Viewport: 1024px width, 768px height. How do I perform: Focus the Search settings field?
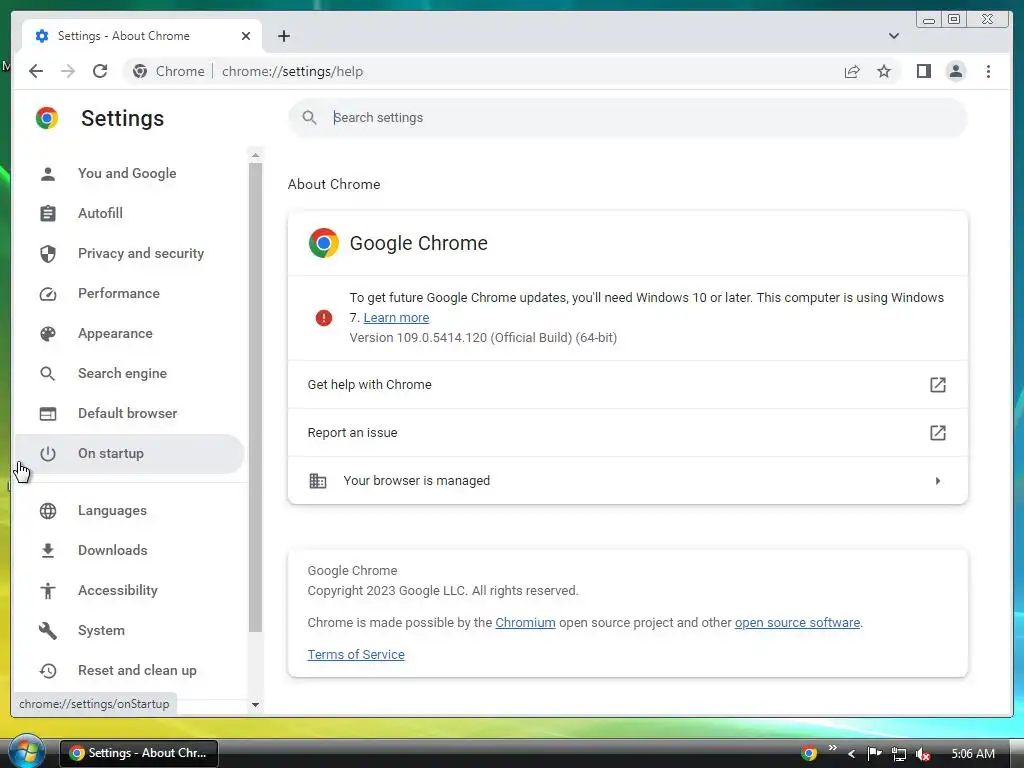(x=628, y=118)
